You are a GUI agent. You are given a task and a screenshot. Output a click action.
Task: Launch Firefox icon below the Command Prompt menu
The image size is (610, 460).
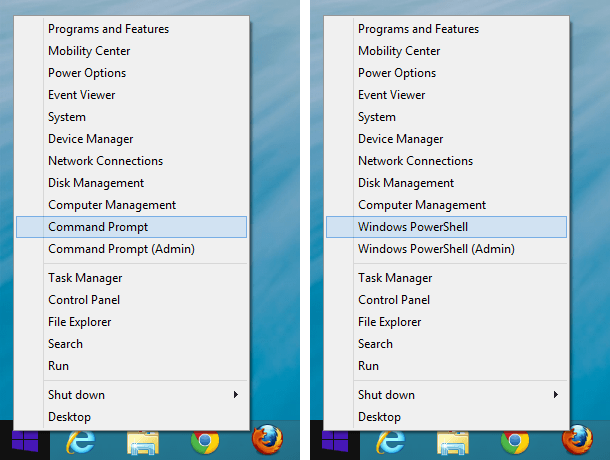click(267, 440)
